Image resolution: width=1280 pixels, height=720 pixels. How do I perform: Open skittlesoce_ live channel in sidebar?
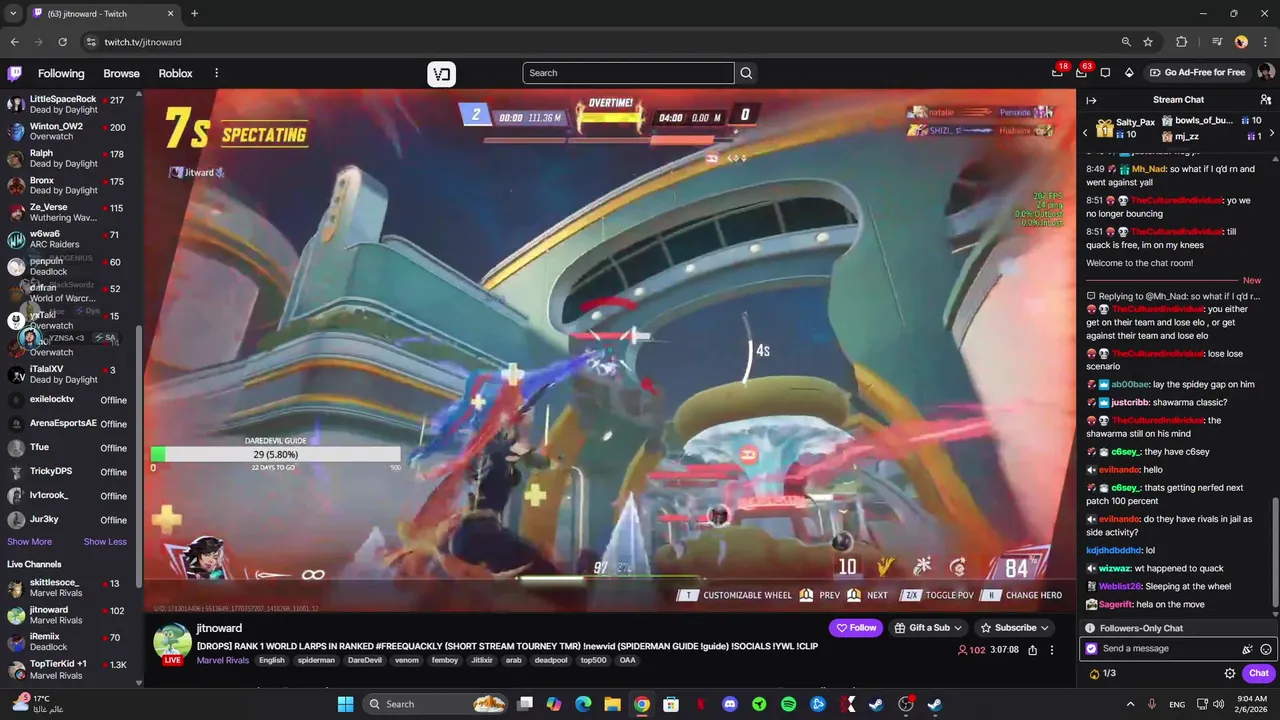pos(70,588)
